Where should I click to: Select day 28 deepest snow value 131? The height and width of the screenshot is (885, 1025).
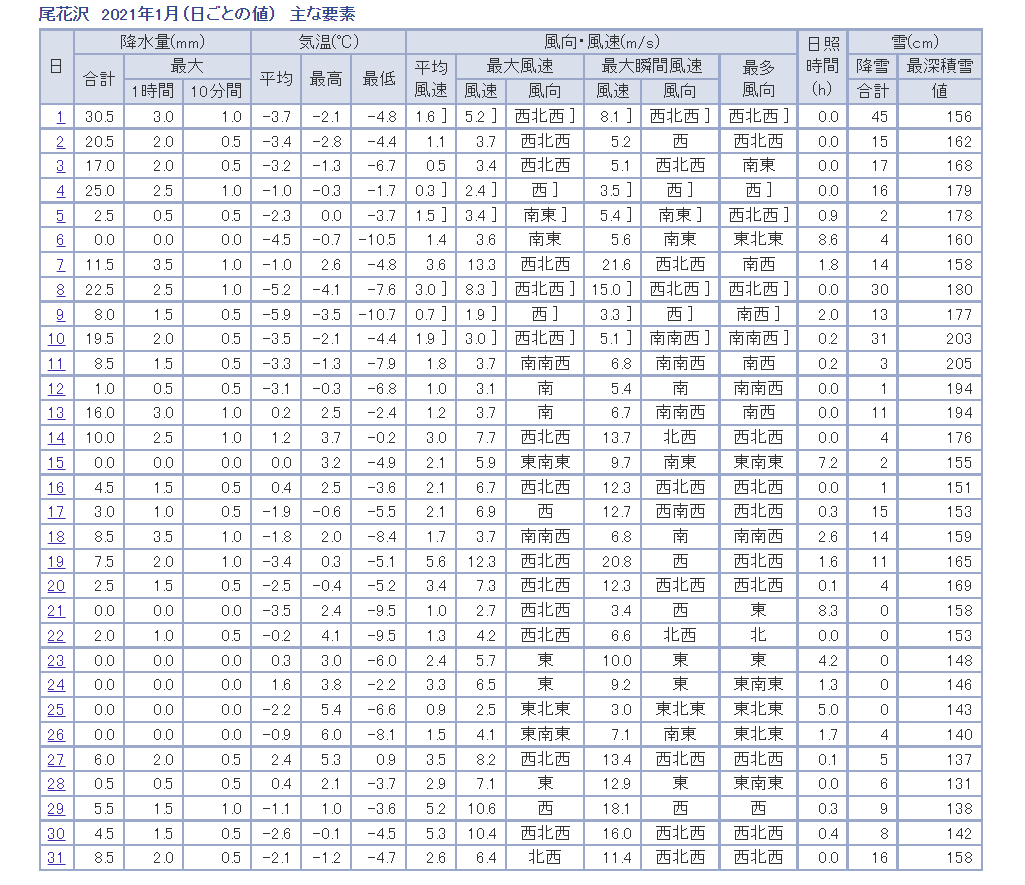[959, 784]
